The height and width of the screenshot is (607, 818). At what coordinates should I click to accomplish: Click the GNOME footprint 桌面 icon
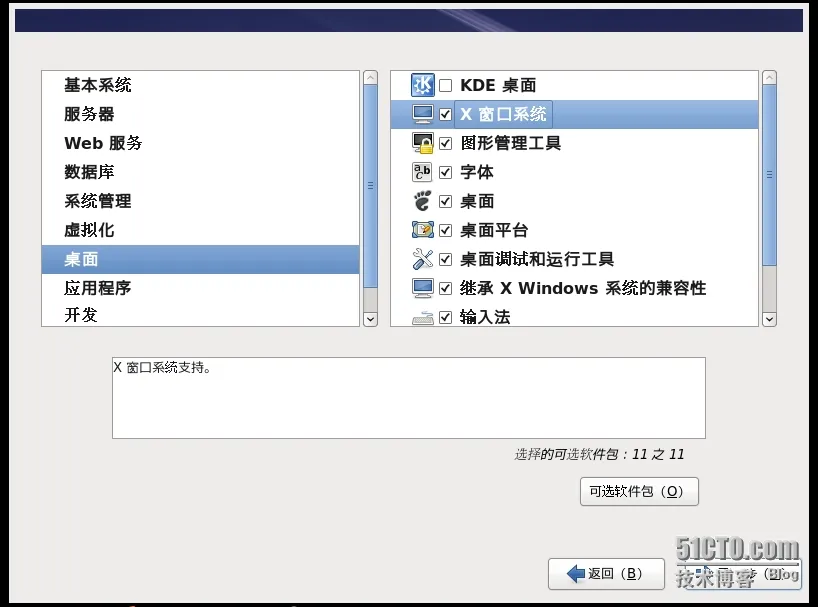(423, 201)
